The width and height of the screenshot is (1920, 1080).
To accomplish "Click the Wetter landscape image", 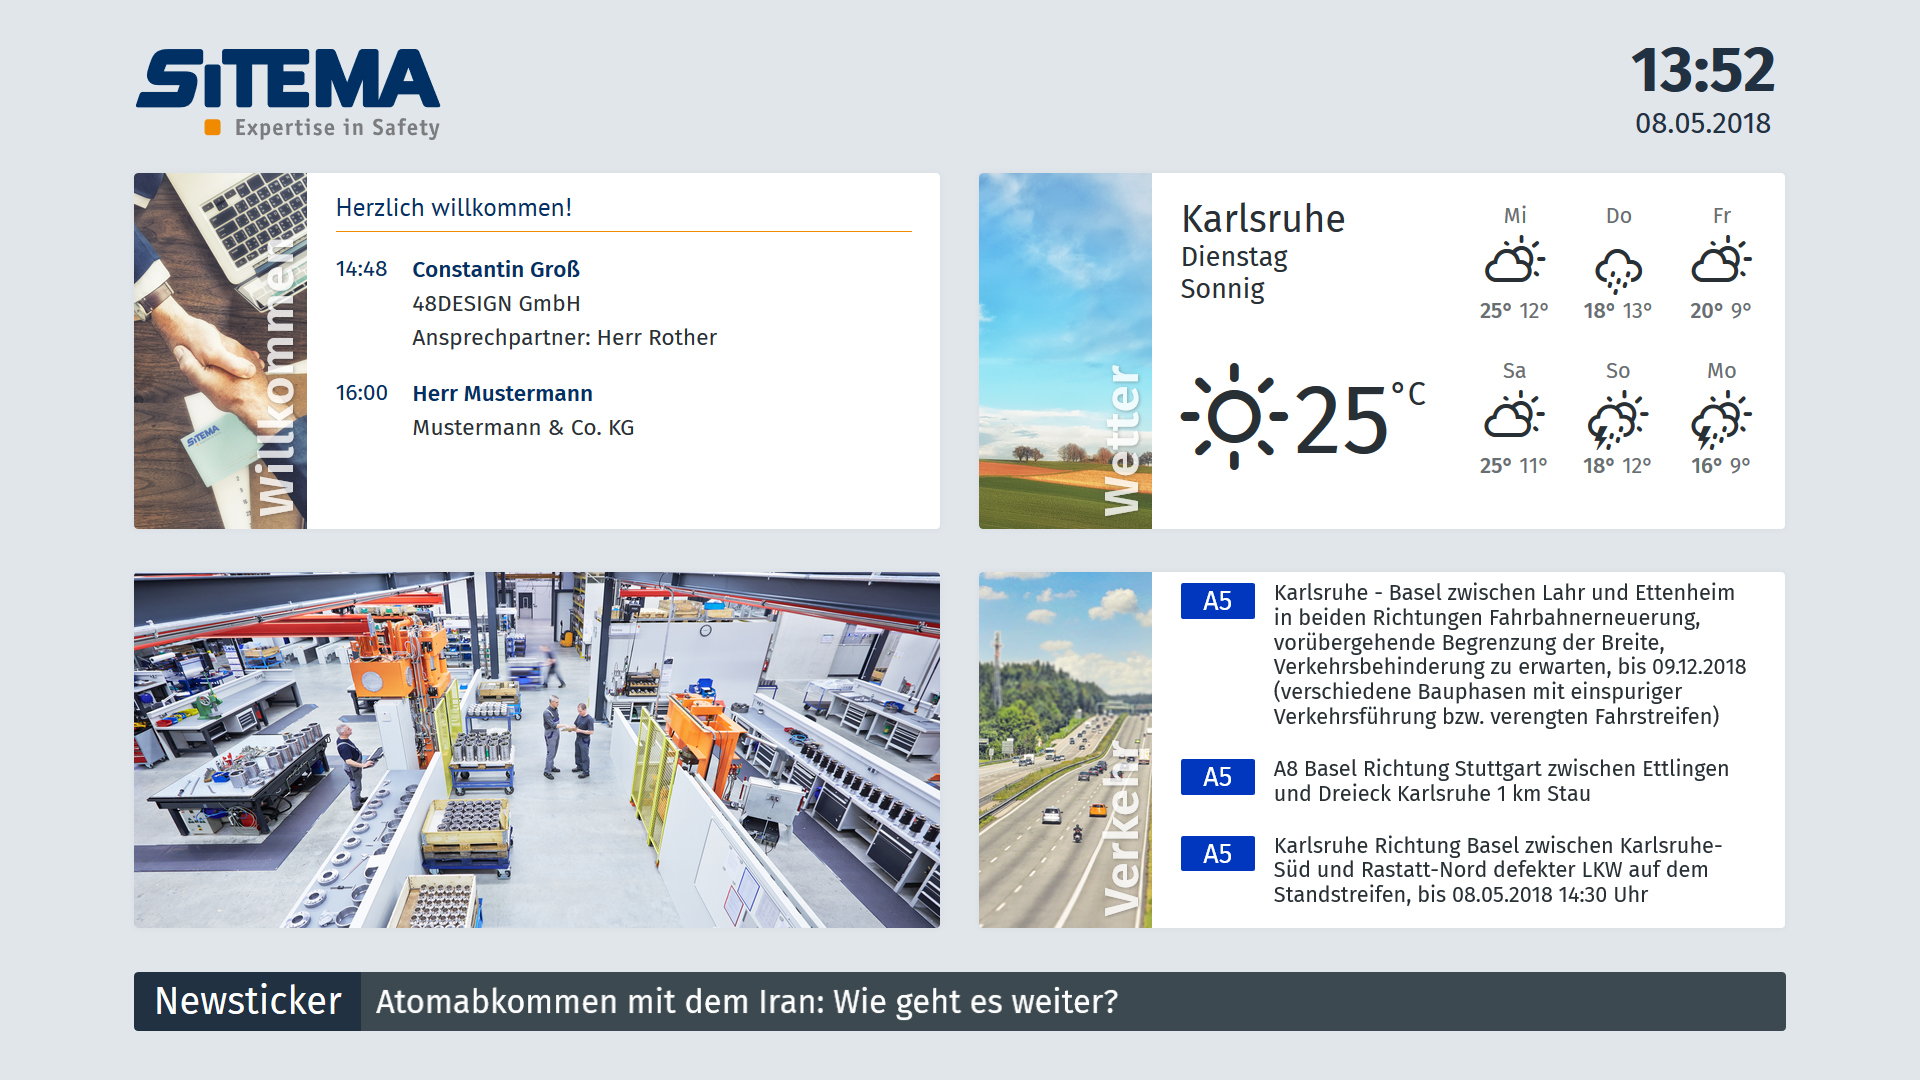I will coord(1065,351).
